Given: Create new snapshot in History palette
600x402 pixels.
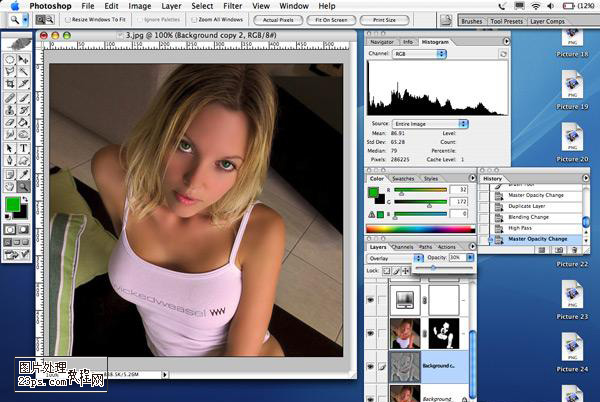Looking at the screenshot, I should [558, 250].
